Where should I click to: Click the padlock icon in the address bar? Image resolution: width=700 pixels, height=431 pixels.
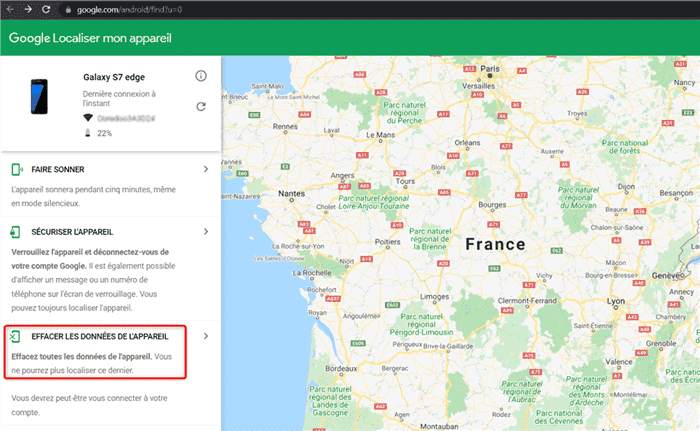click(x=68, y=10)
